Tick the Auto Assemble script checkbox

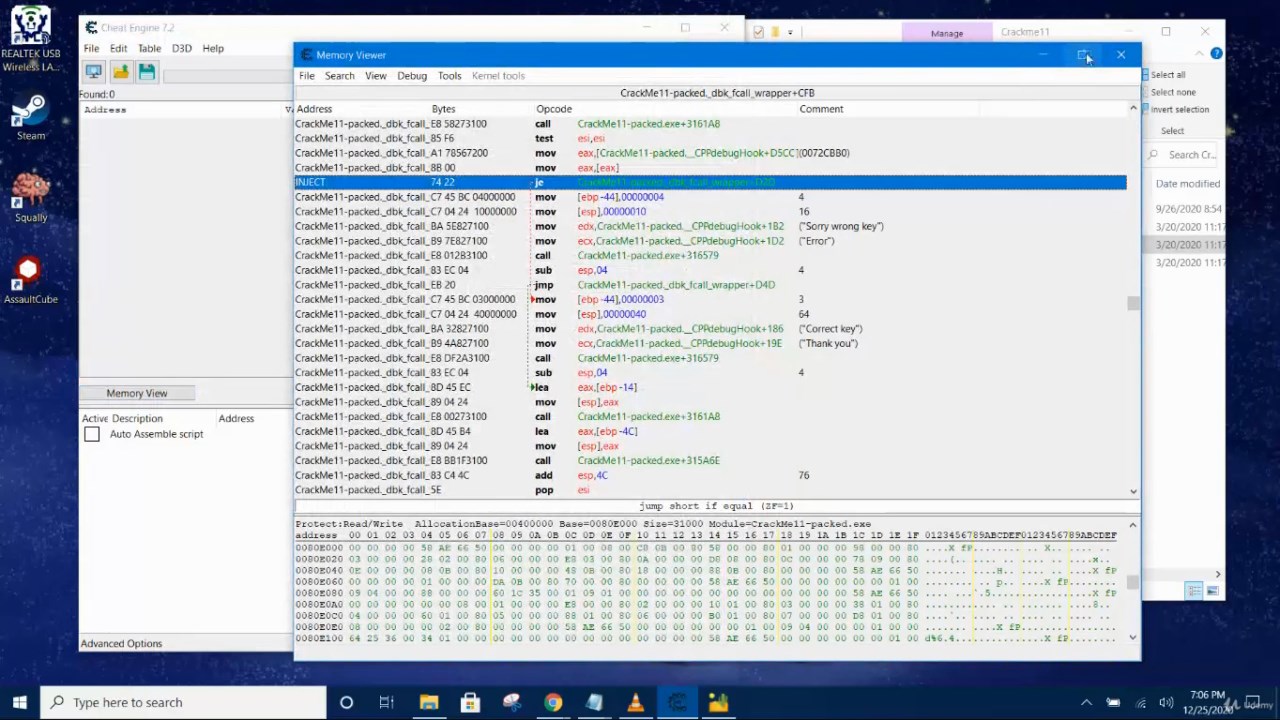pyautogui.click(x=92, y=434)
